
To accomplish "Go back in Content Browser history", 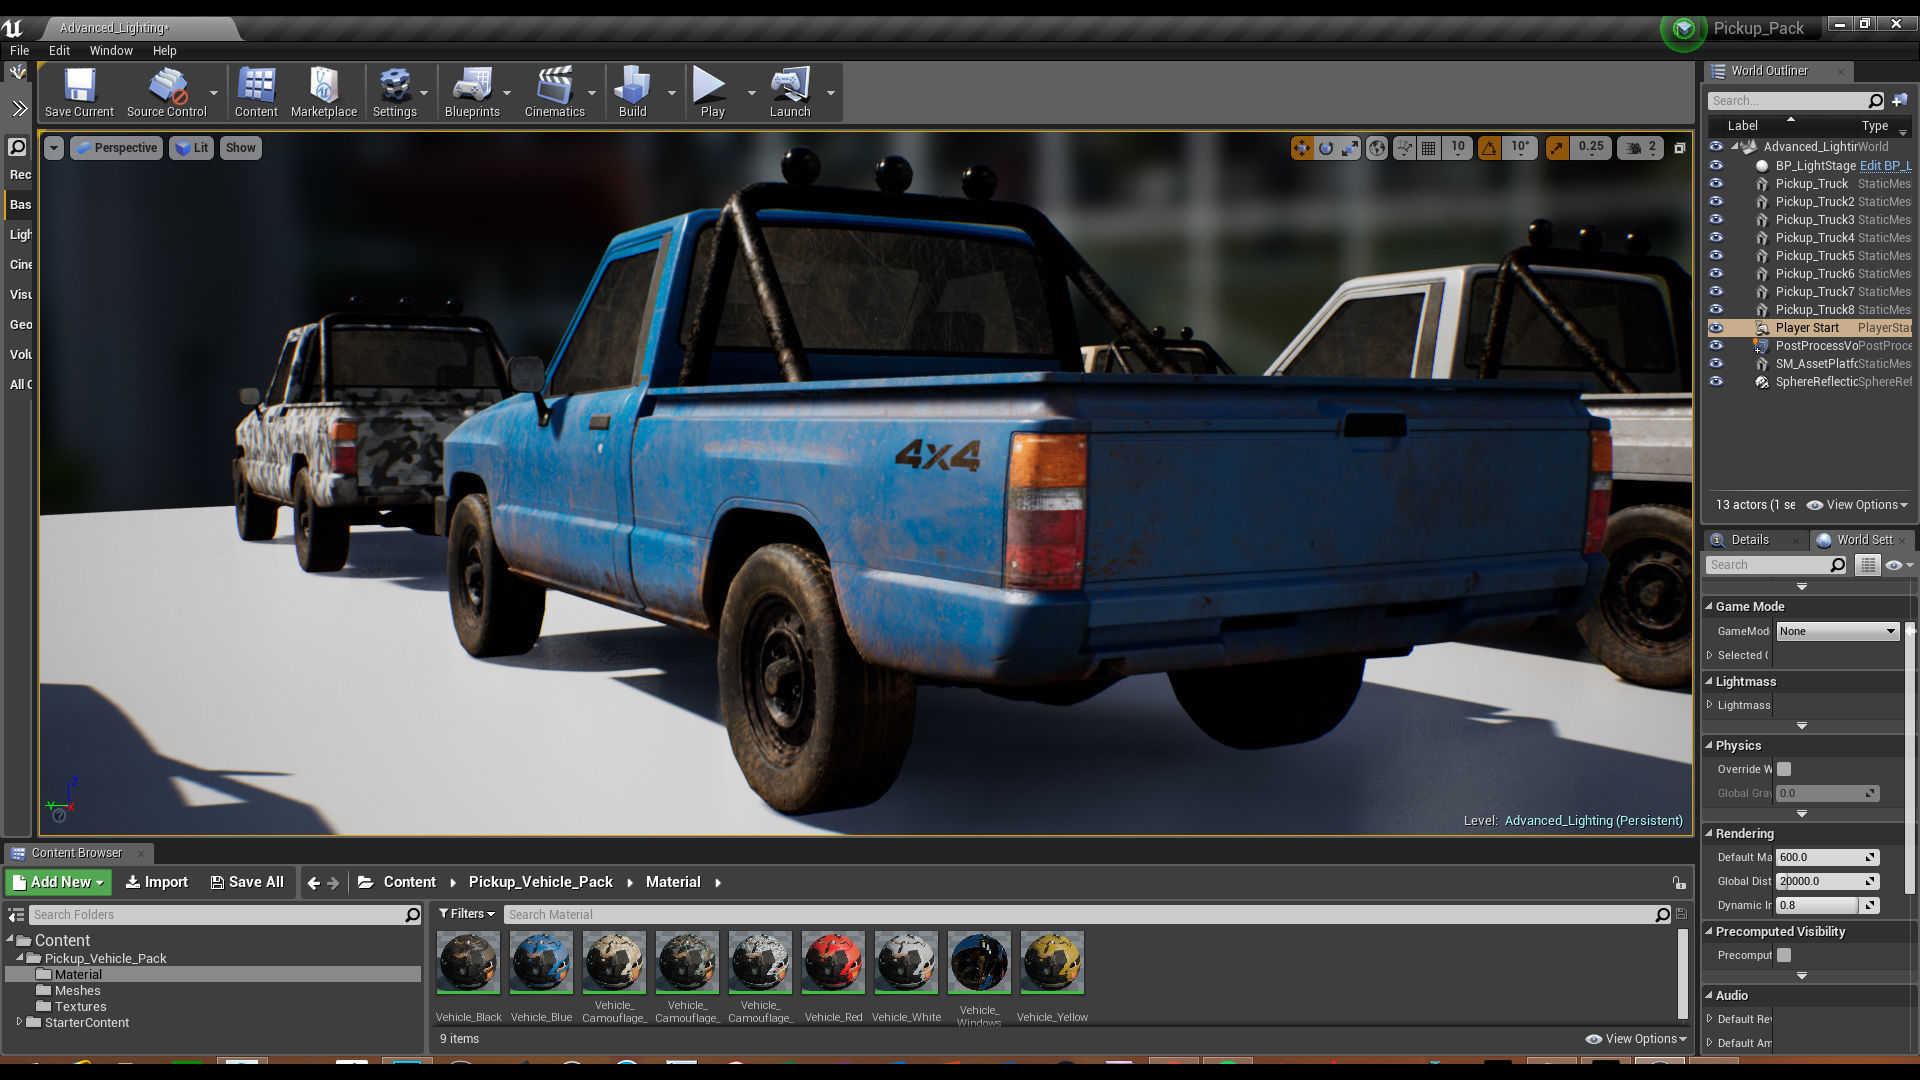I will [x=314, y=883].
